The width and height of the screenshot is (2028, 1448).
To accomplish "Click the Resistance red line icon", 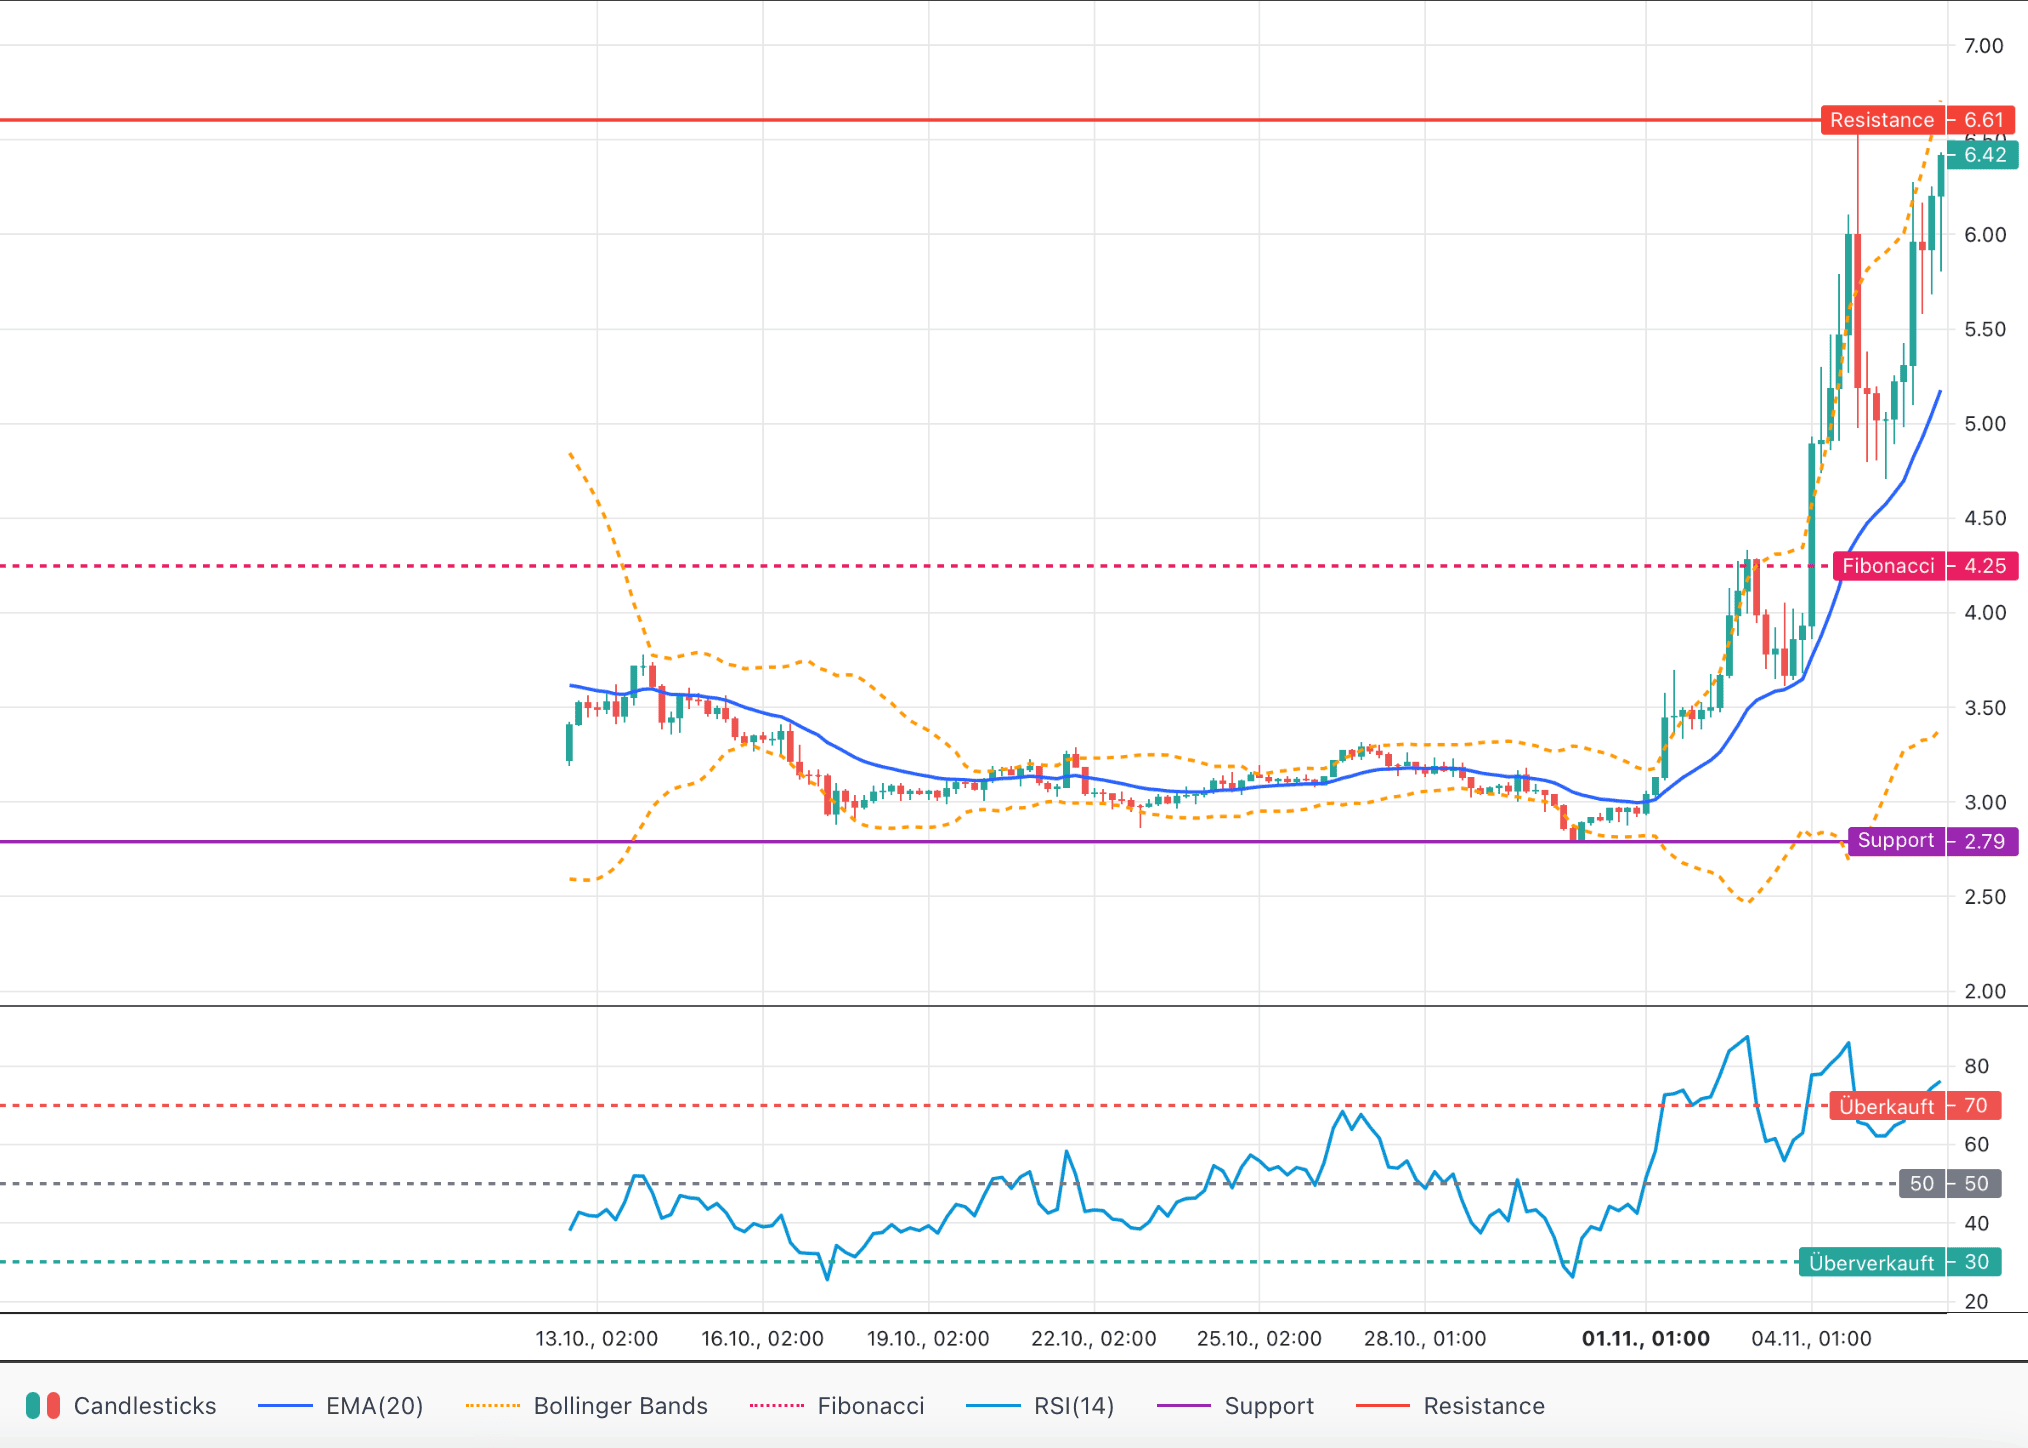I will pyautogui.click(x=1384, y=1405).
